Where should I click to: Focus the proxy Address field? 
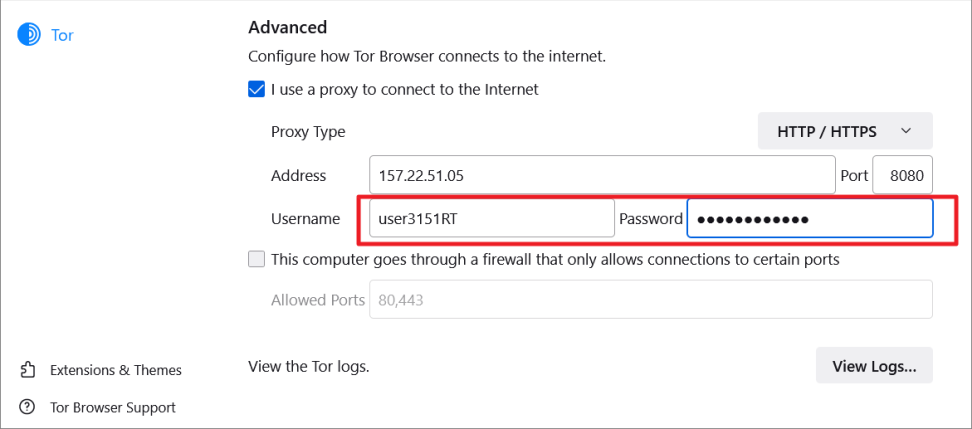pos(602,175)
